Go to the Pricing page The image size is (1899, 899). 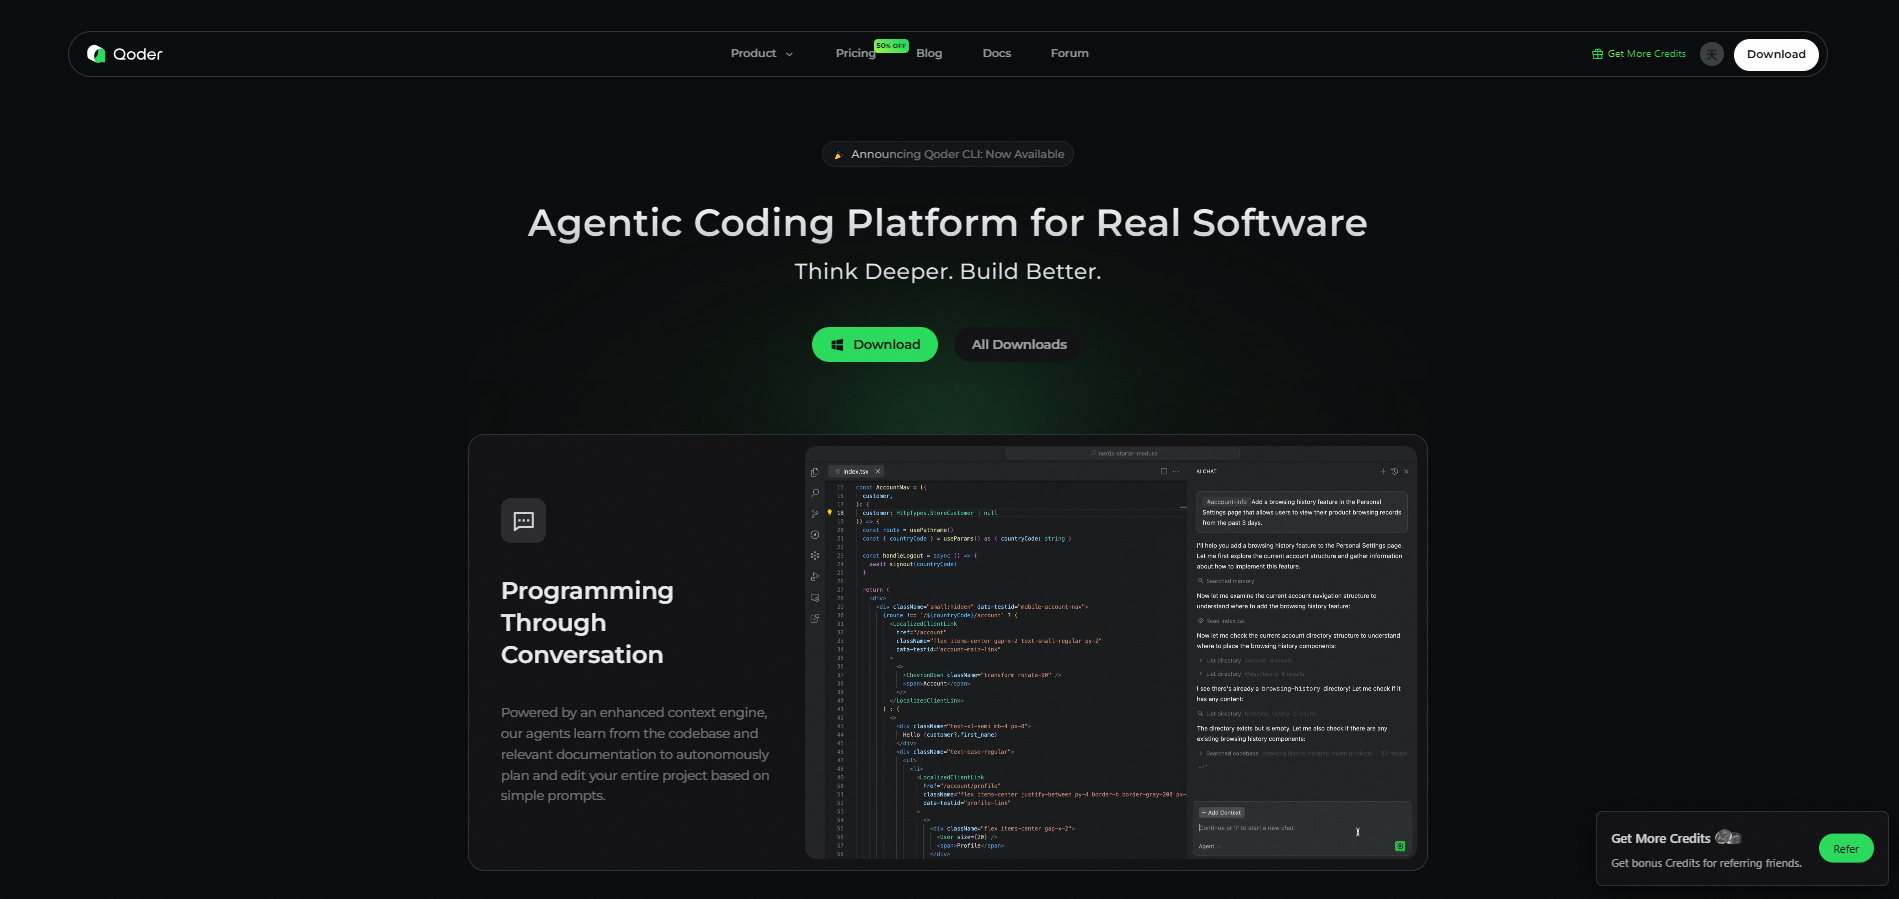coord(856,54)
